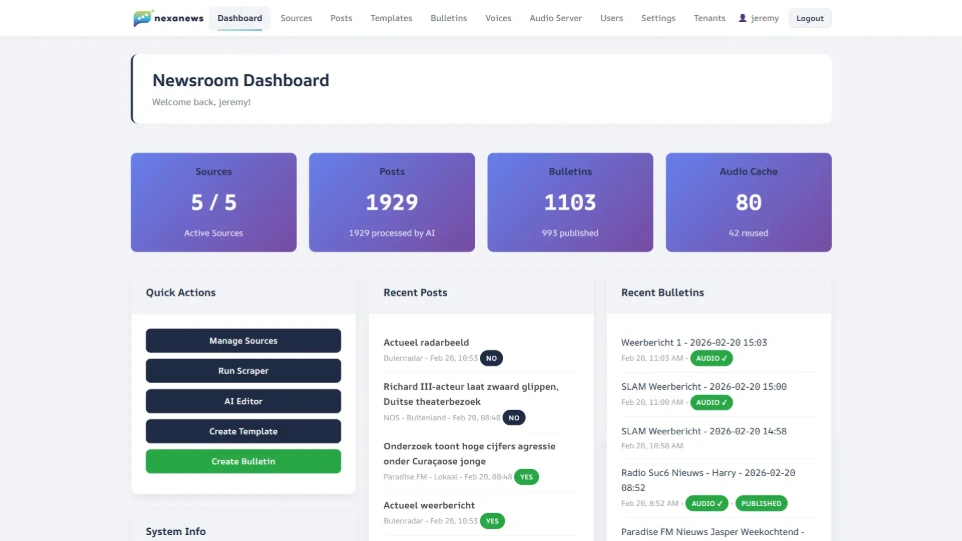
Task: Click the Audio Cache stat card
Action: 748,202
